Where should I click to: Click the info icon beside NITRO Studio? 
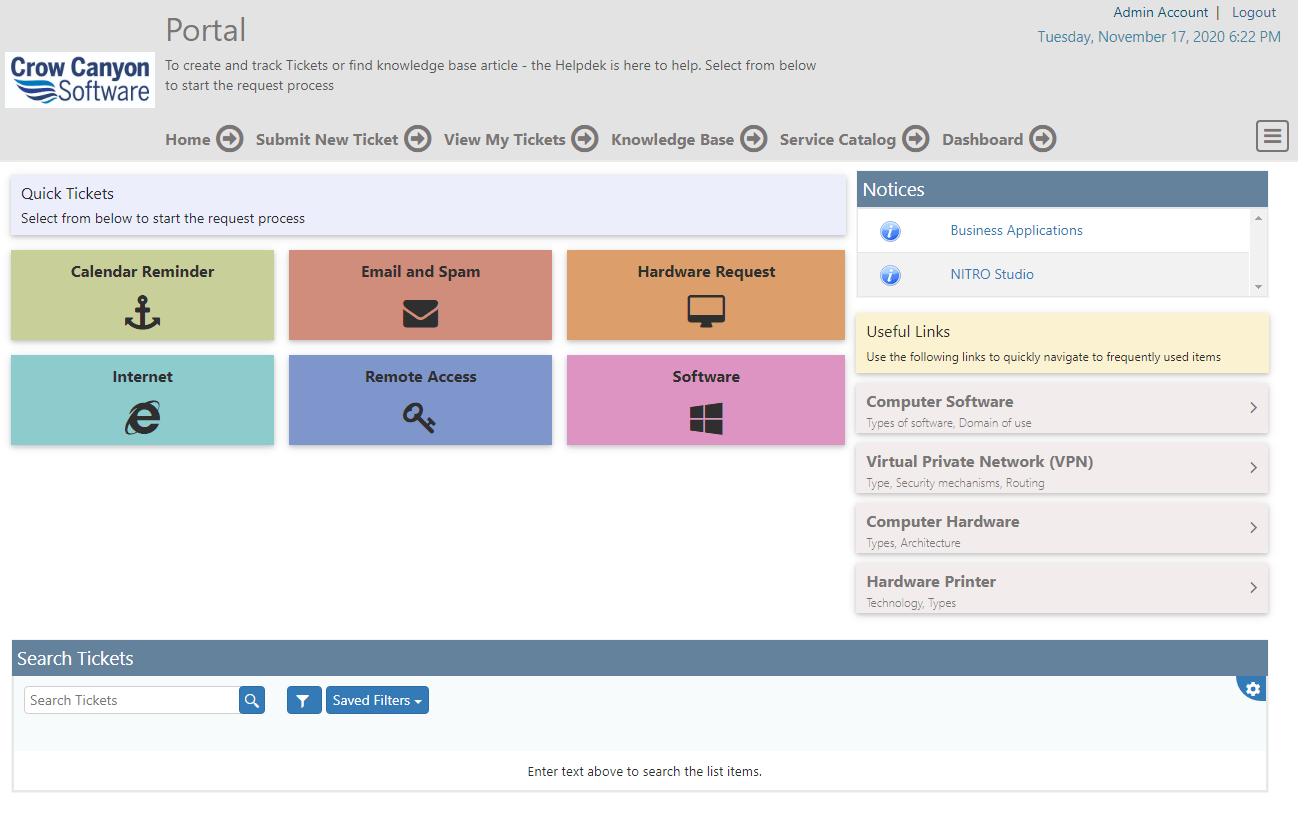coord(890,275)
